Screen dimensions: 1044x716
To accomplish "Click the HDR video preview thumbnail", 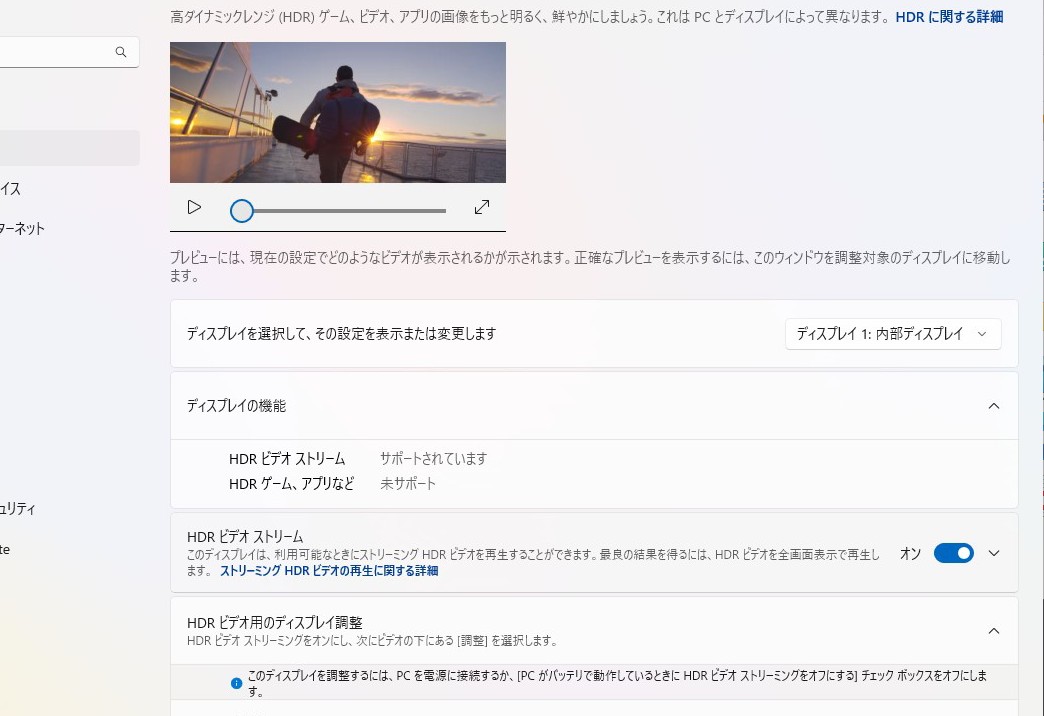I will tap(337, 112).
